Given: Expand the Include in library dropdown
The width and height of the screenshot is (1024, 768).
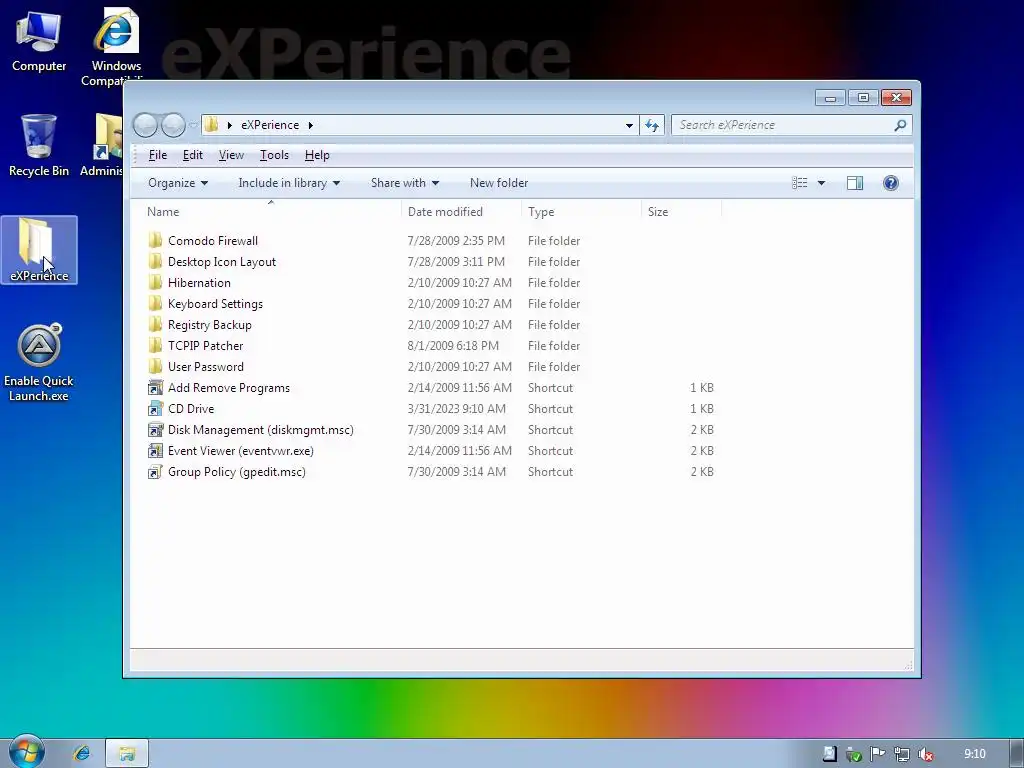Looking at the screenshot, I should point(289,183).
